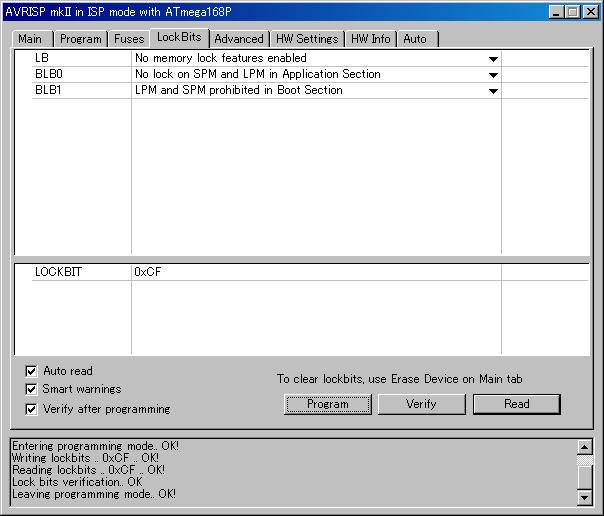Disable Smart warnings checkbox

[31, 389]
